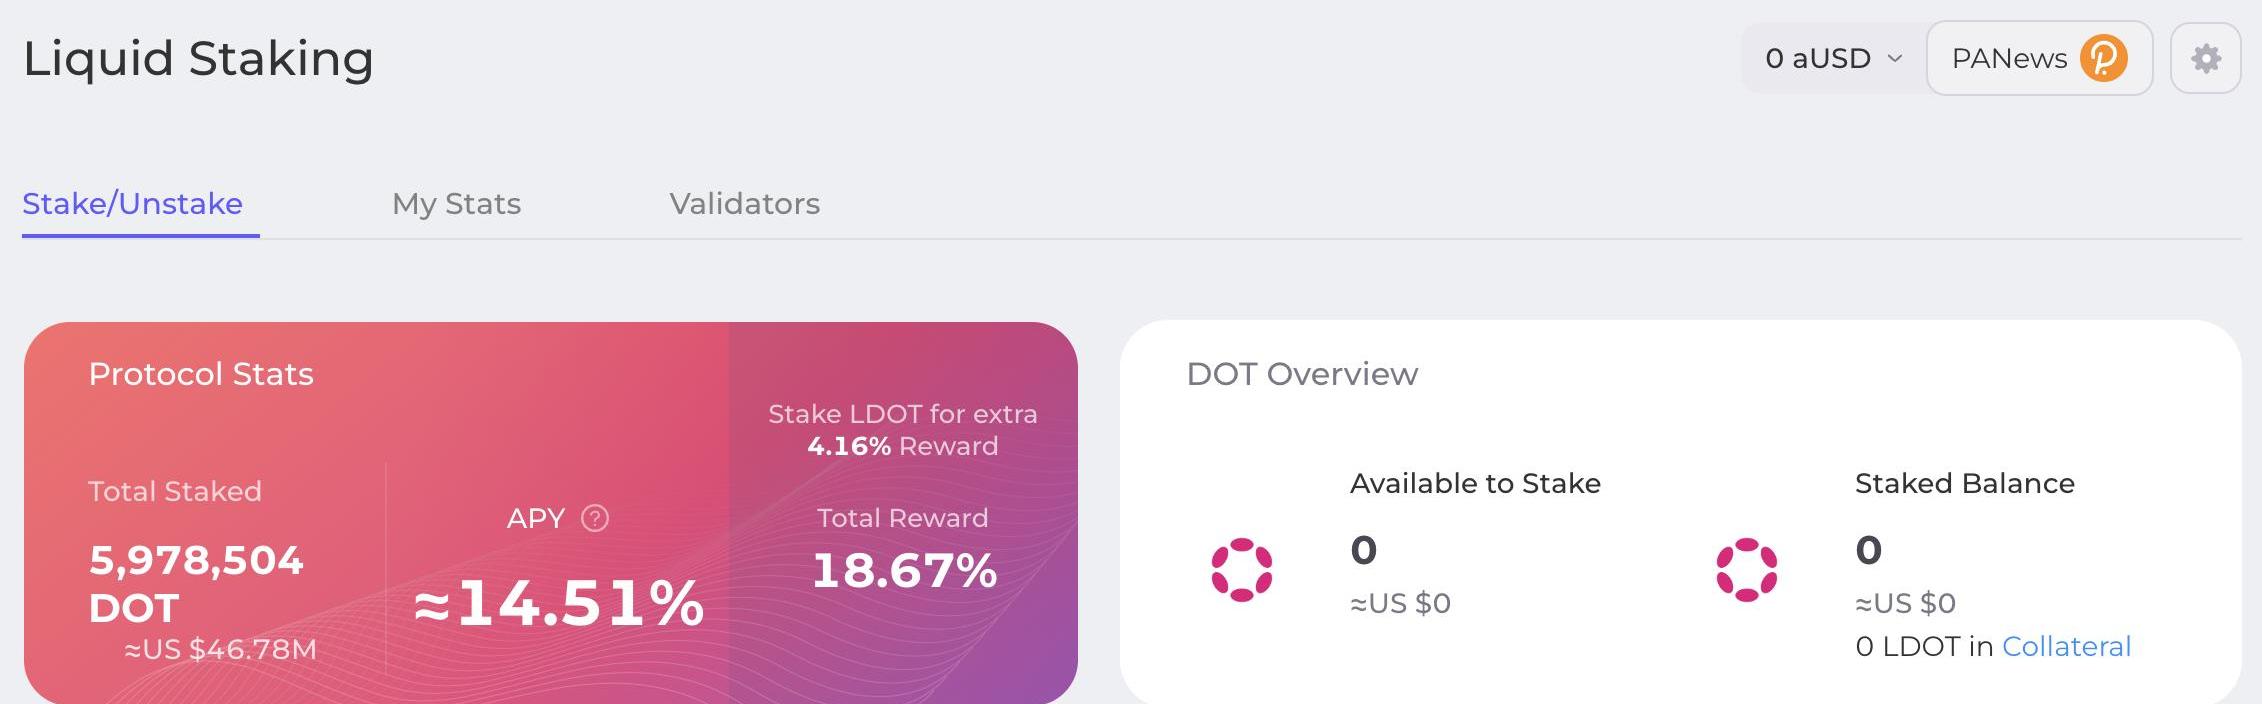Click the DOT logo beside Available to Stake
The width and height of the screenshot is (2262, 704).
tap(1241, 570)
